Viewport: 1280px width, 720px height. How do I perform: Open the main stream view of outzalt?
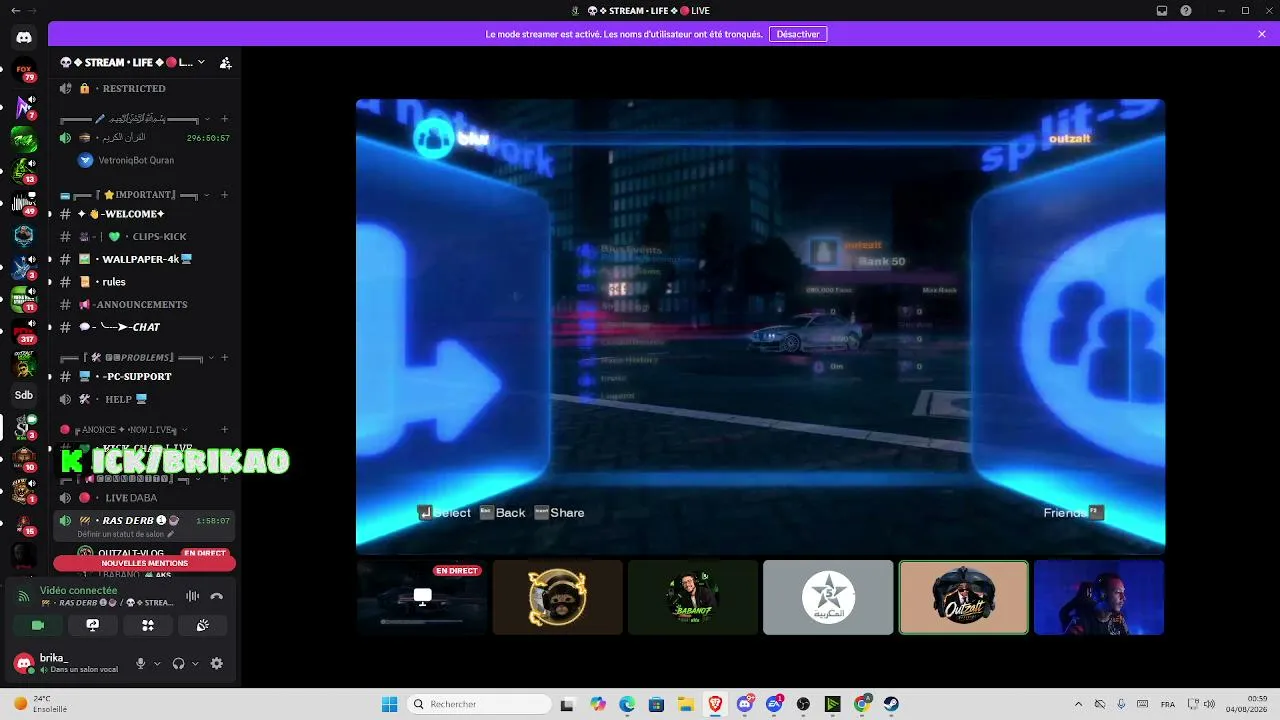click(760, 325)
